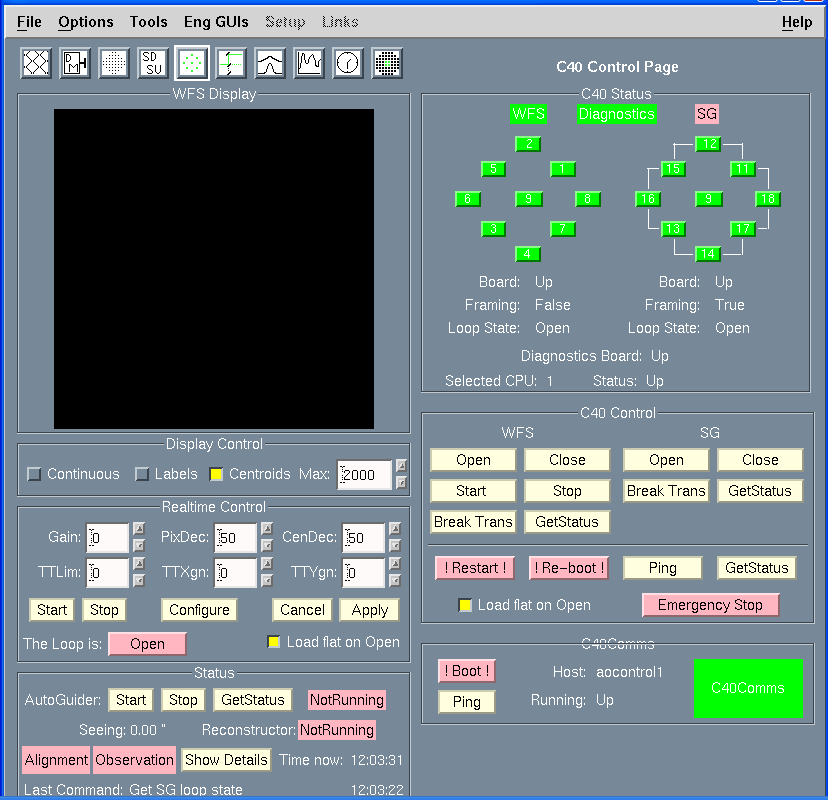
Task: Click the bell curve profile icon
Action: click(x=270, y=63)
